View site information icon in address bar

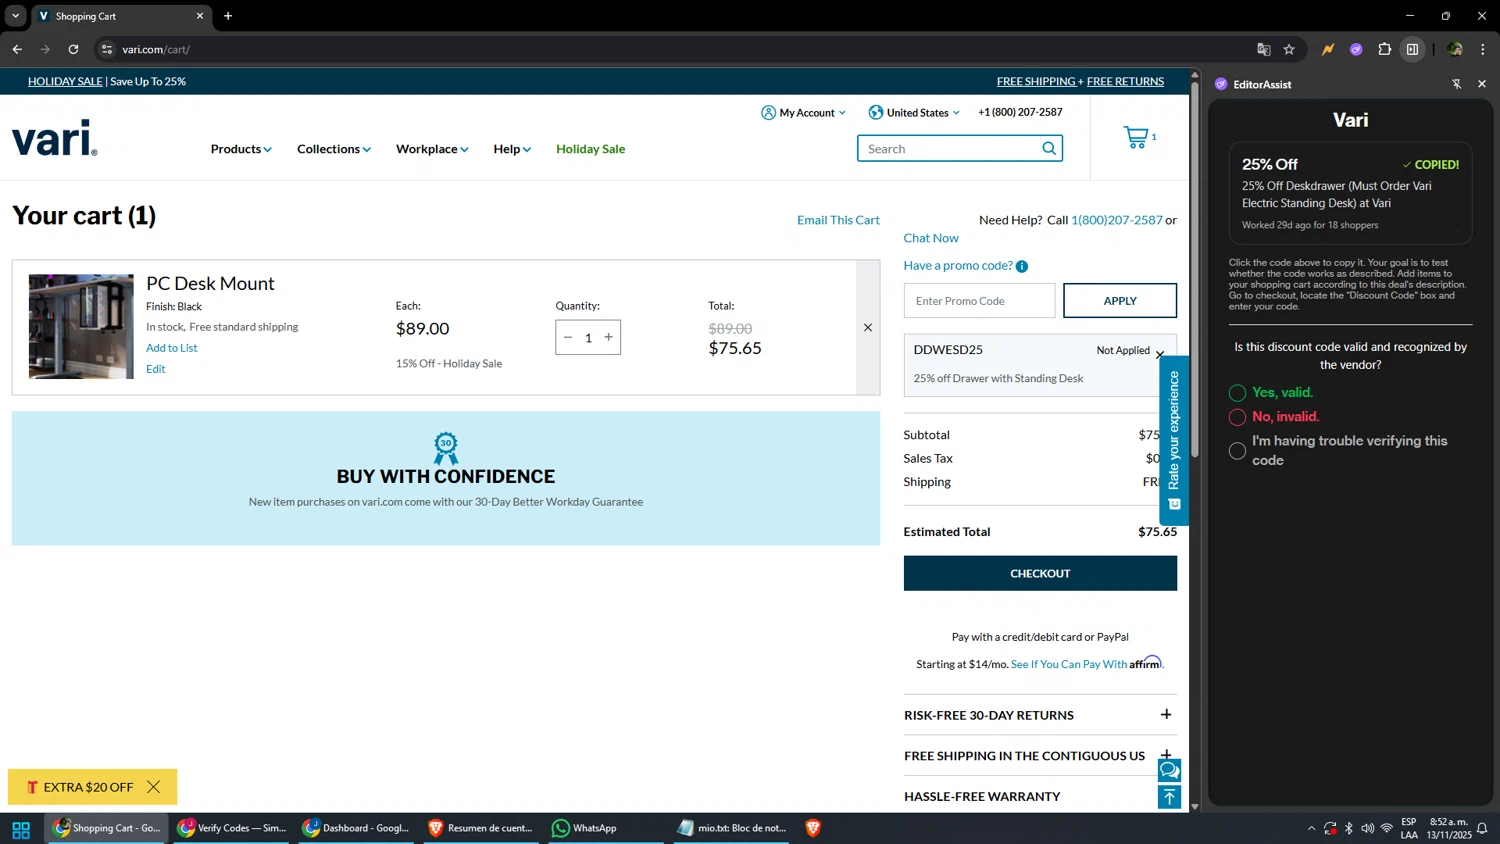coord(107,49)
